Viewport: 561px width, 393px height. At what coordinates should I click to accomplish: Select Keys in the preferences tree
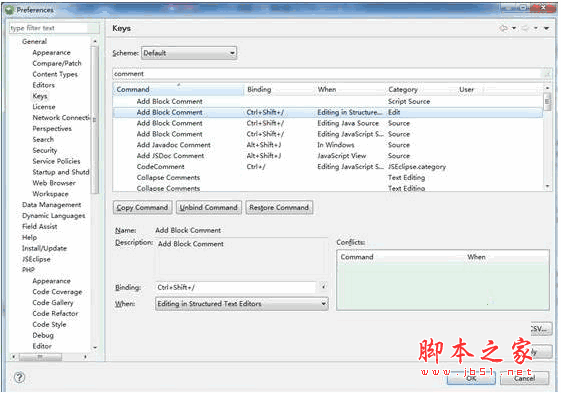[x=40, y=96]
